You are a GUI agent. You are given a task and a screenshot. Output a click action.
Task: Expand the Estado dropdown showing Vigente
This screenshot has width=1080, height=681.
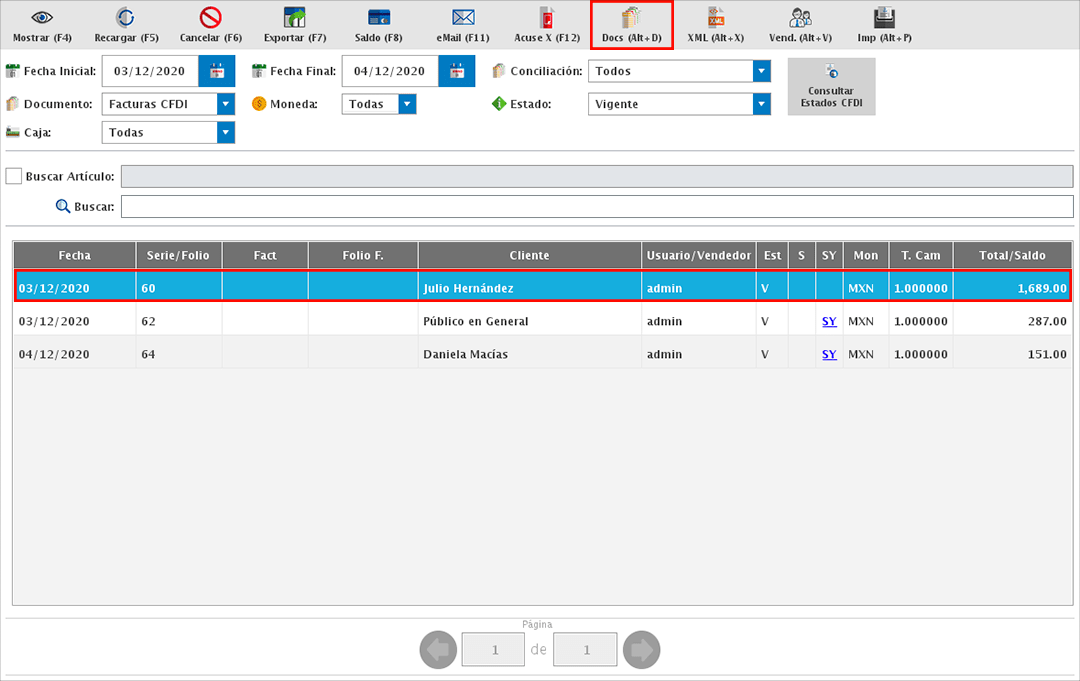(762, 104)
